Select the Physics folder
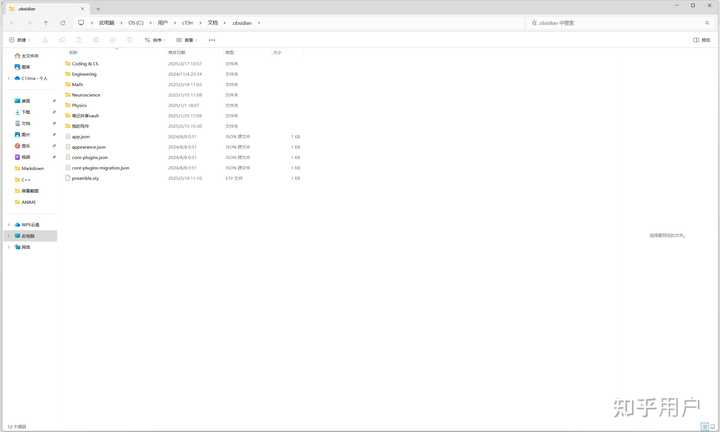The image size is (720, 432). click(x=79, y=106)
